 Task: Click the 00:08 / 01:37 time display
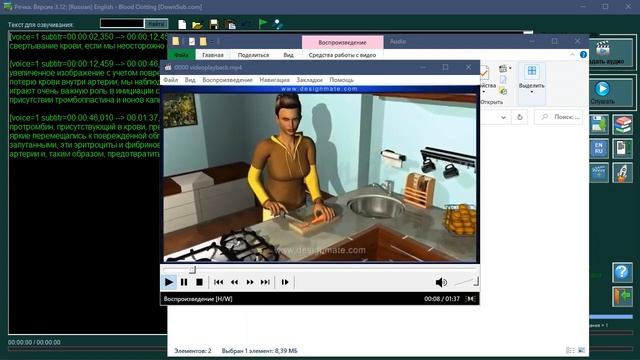442,299
